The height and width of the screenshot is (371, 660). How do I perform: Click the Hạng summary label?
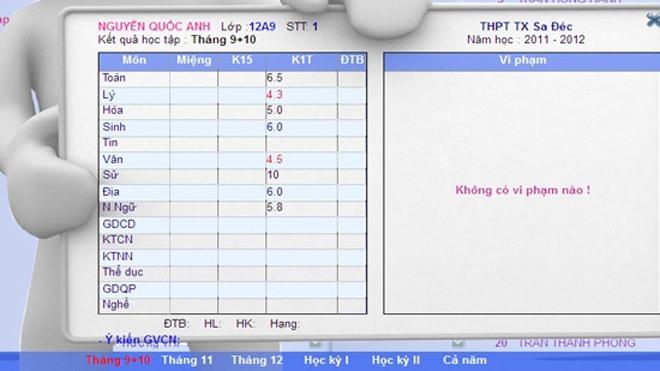pos(285,324)
